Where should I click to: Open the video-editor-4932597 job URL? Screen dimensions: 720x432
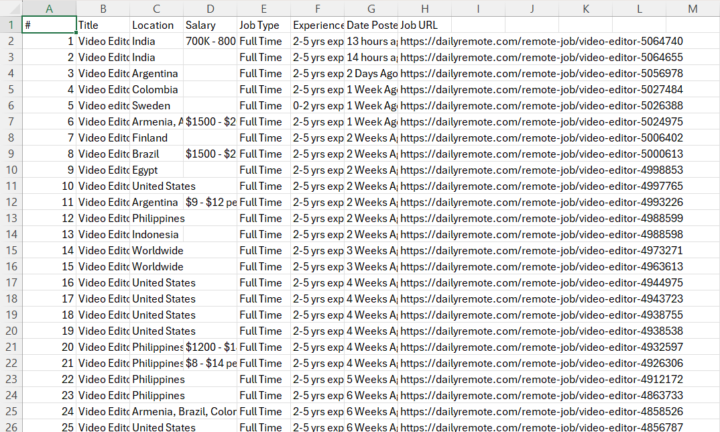pyautogui.click(x=541, y=347)
